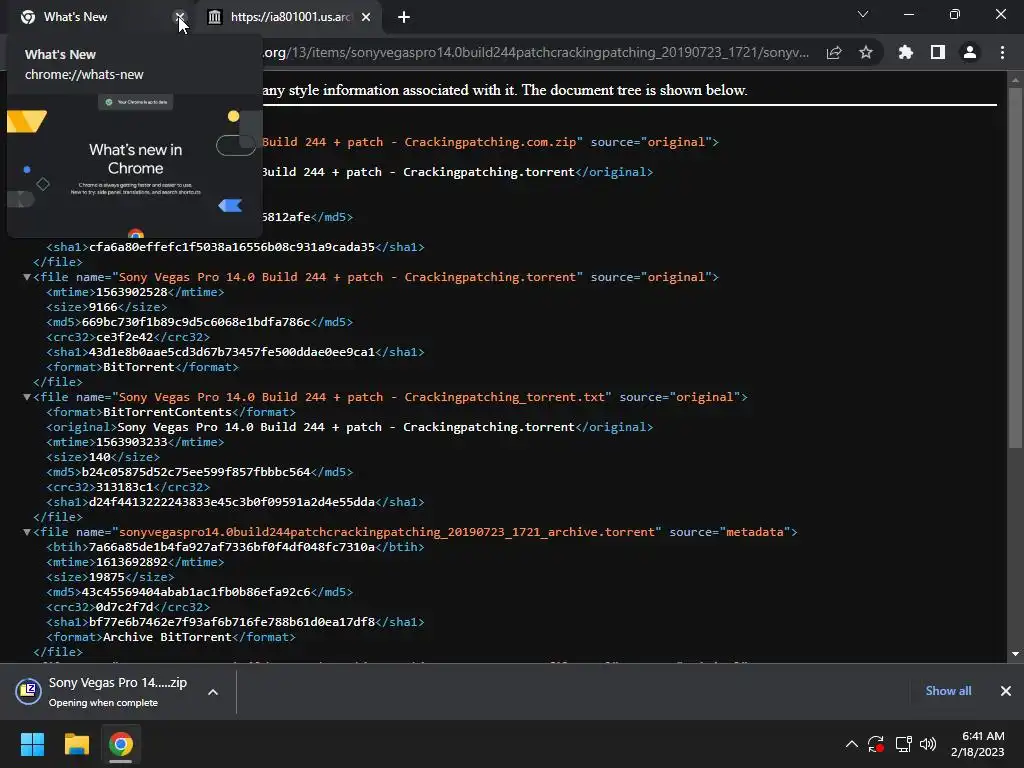Click the BitTorrent format value
1024x768 pixels.
point(139,367)
